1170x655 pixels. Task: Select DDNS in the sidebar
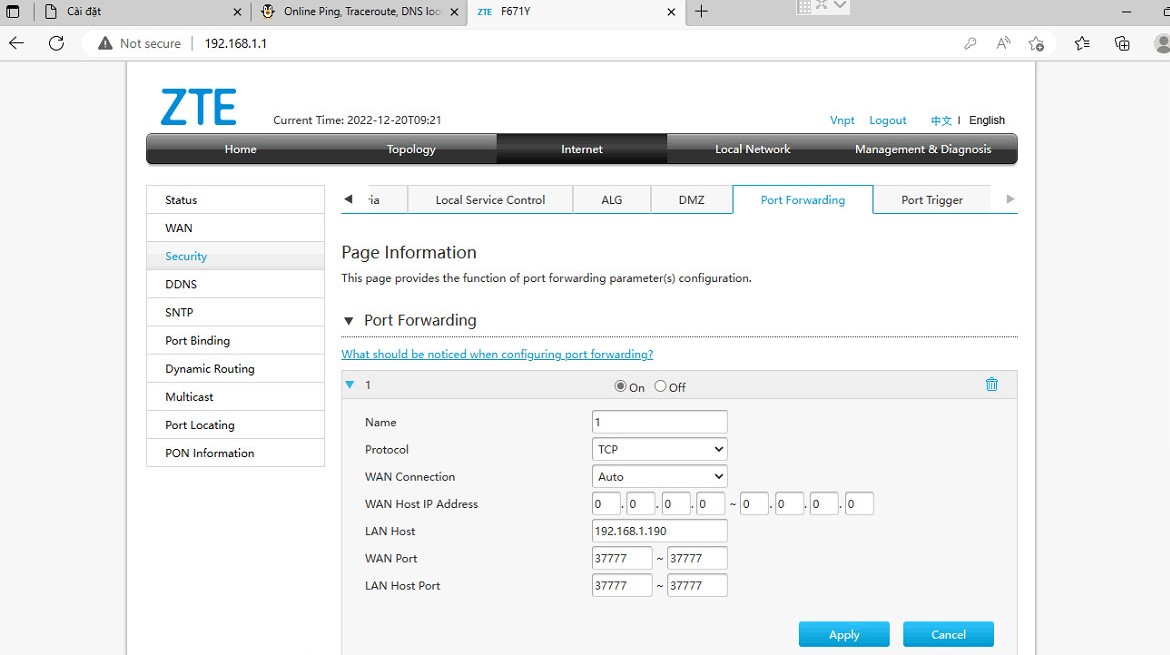click(181, 284)
